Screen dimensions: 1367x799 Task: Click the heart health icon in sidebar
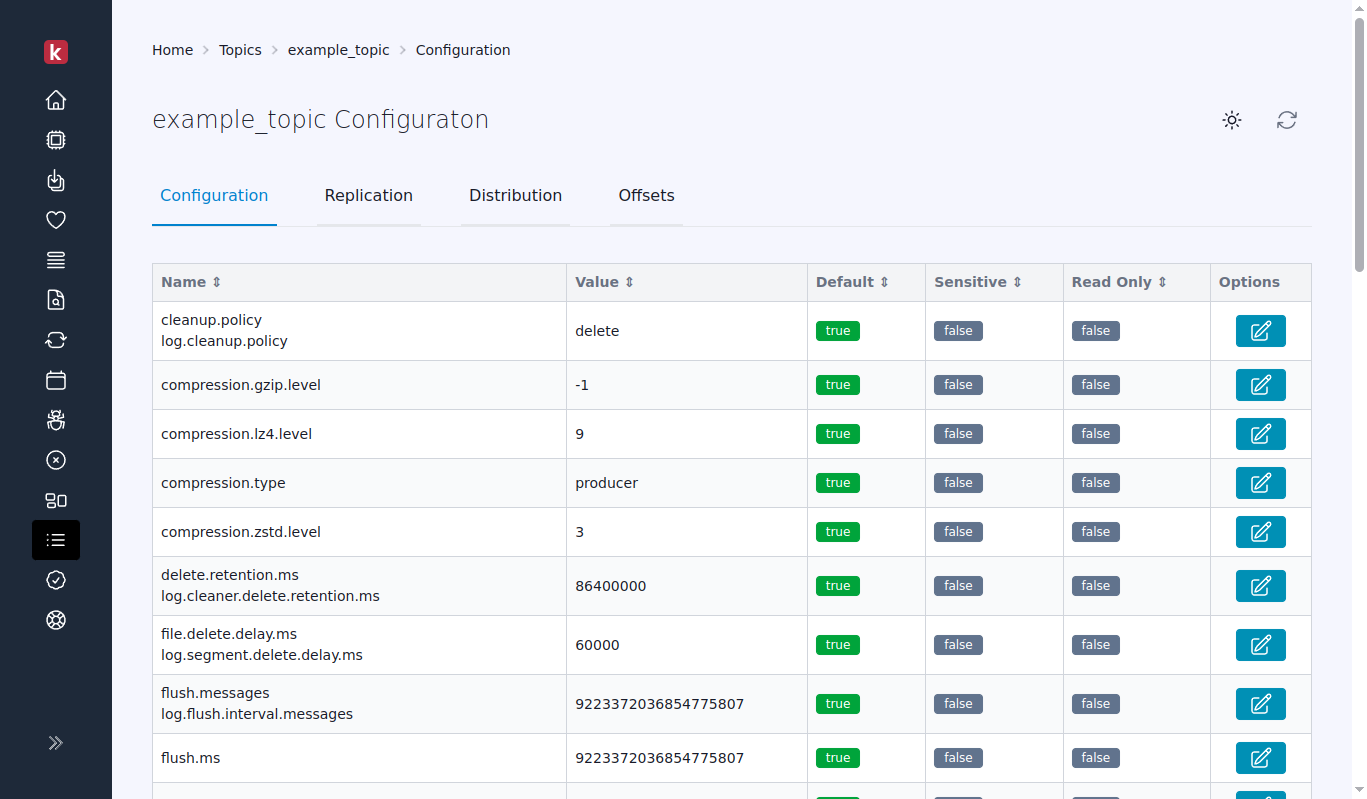(56, 220)
